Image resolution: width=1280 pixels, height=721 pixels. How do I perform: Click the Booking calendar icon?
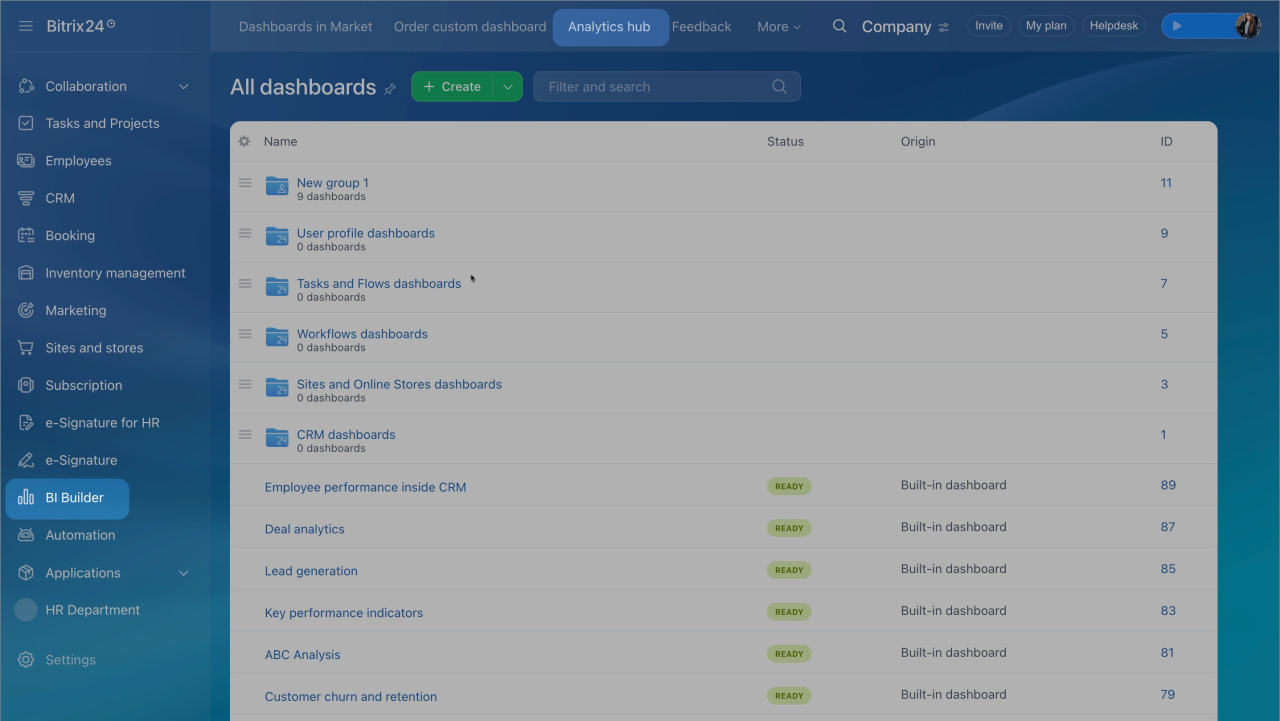pyautogui.click(x=26, y=235)
